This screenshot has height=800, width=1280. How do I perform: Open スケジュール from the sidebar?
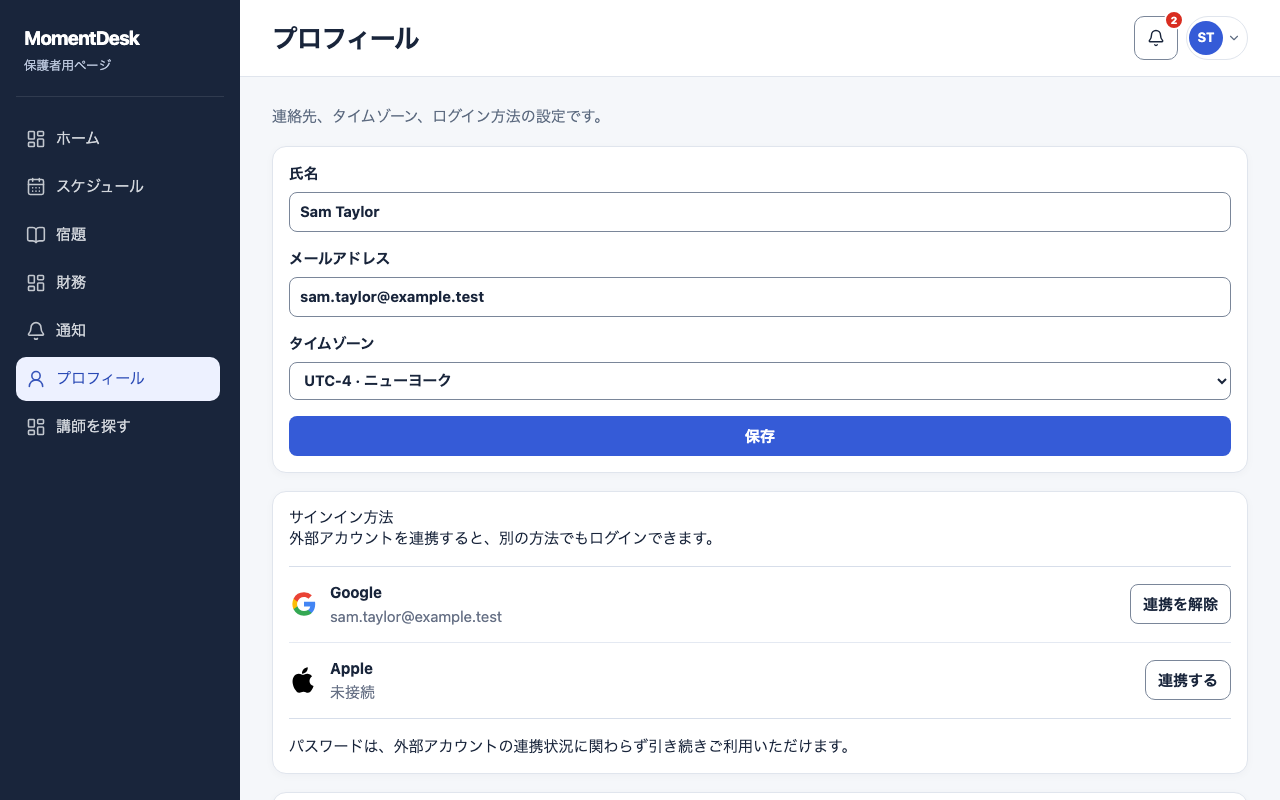[118, 187]
